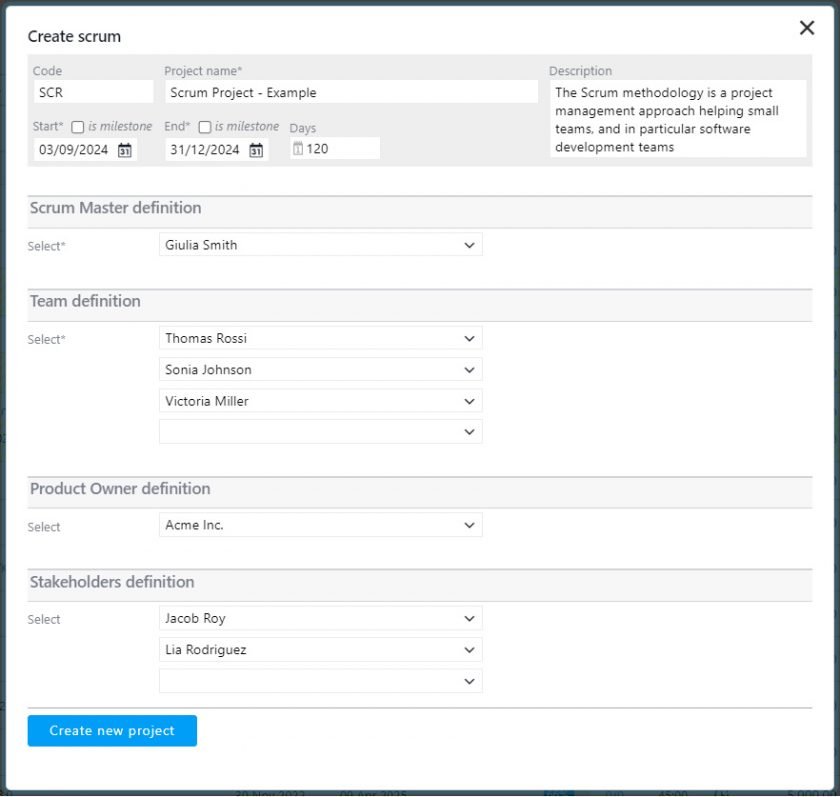Expand the empty stakeholder dropdown
This screenshot has width=840, height=797.
click(468, 680)
